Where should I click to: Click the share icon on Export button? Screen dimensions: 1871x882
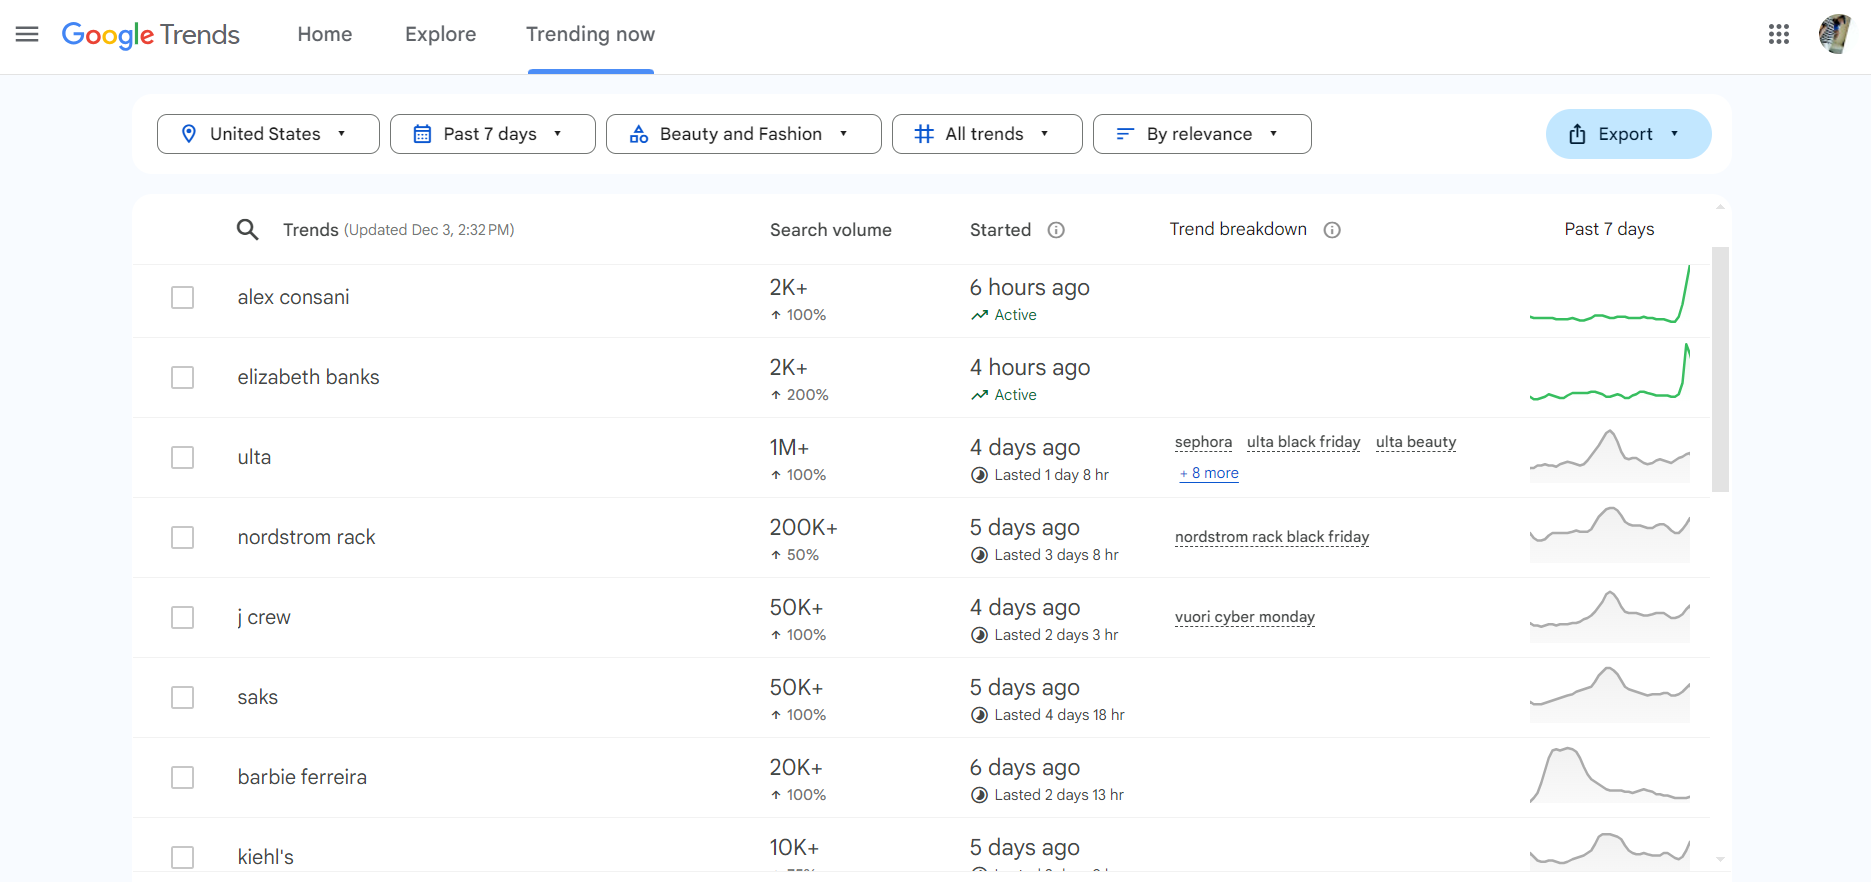click(1577, 134)
